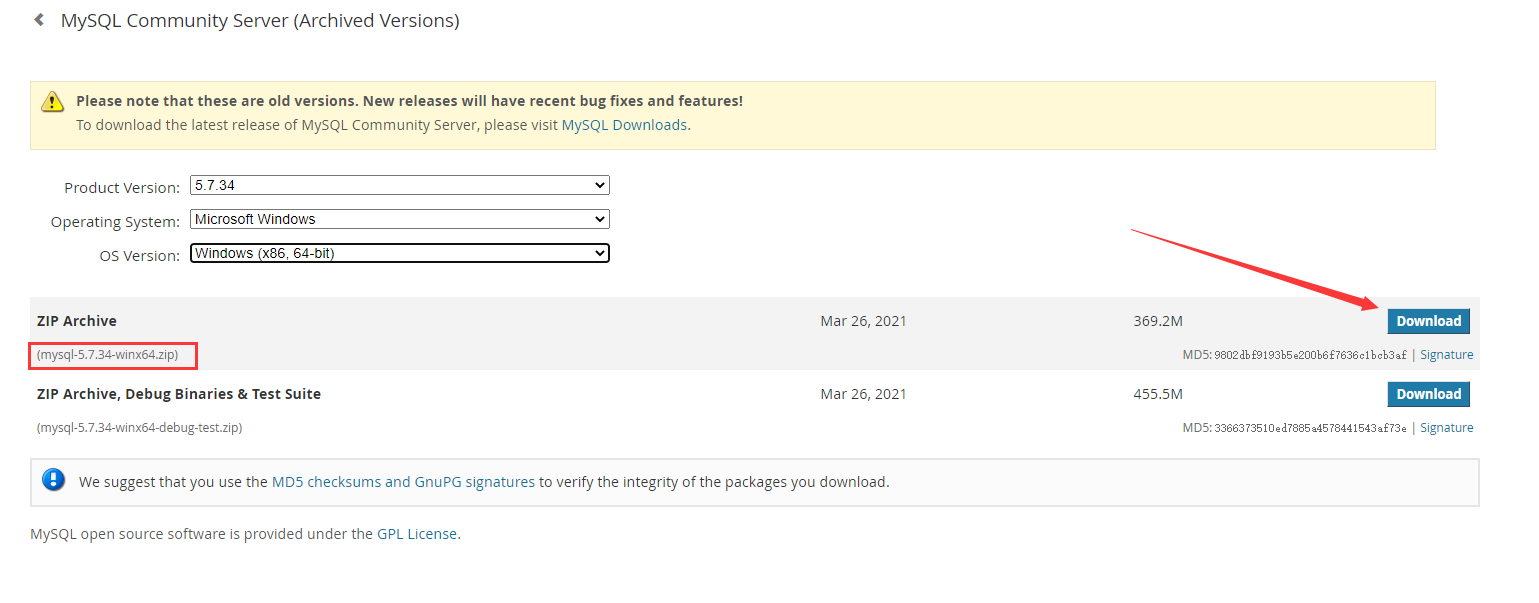Viewport: 1539px width, 603px height.
Task: Click the Product Version label
Action: [122, 188]
